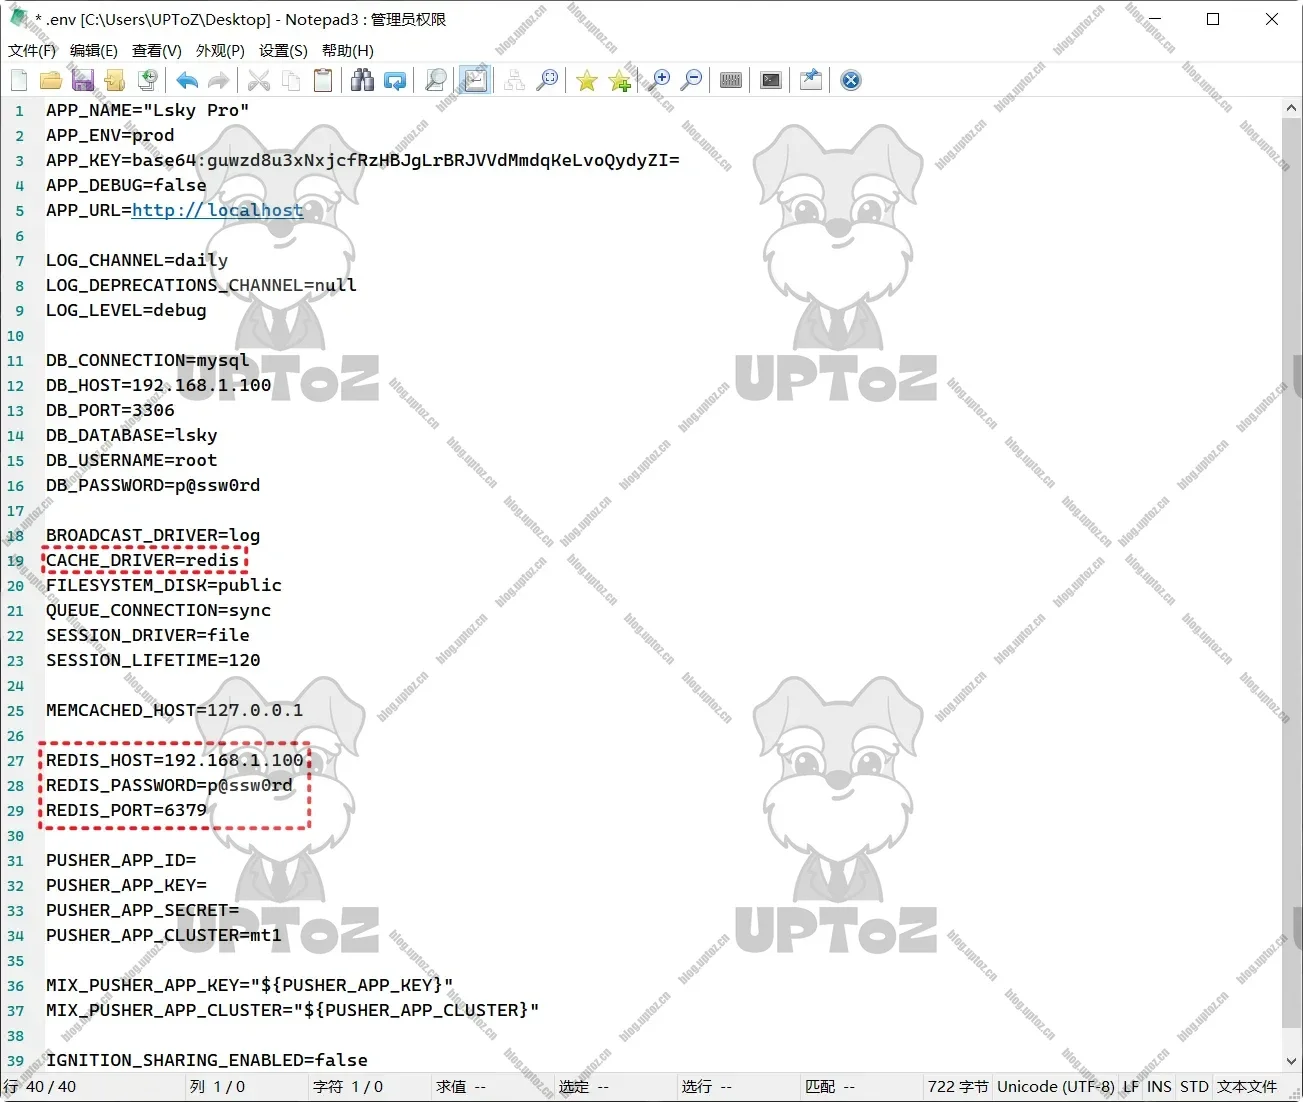Click the vertical scrollbar up arrow
Image resolution: width=1303 pixels, height=1102 pixels.
coord(1291,107)
